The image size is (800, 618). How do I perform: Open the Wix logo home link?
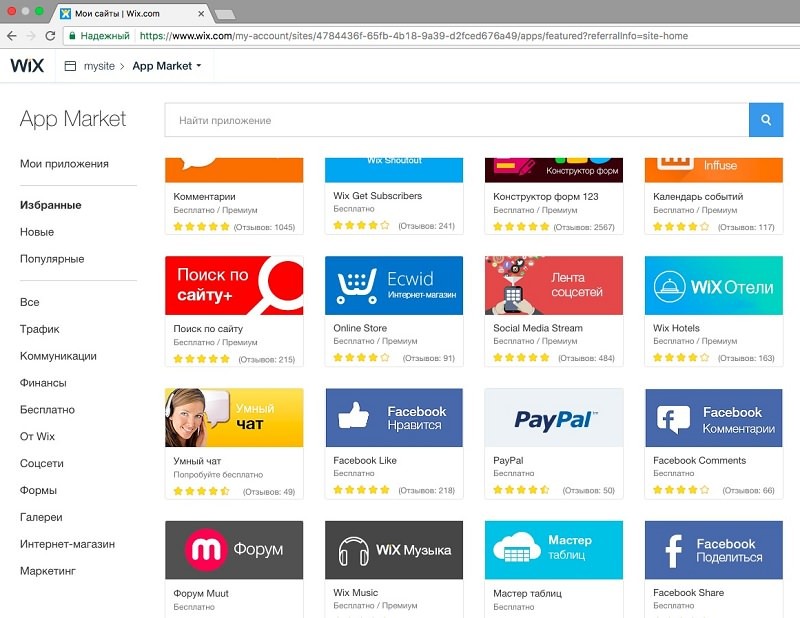pyautogui.click(x=26, y=66)
